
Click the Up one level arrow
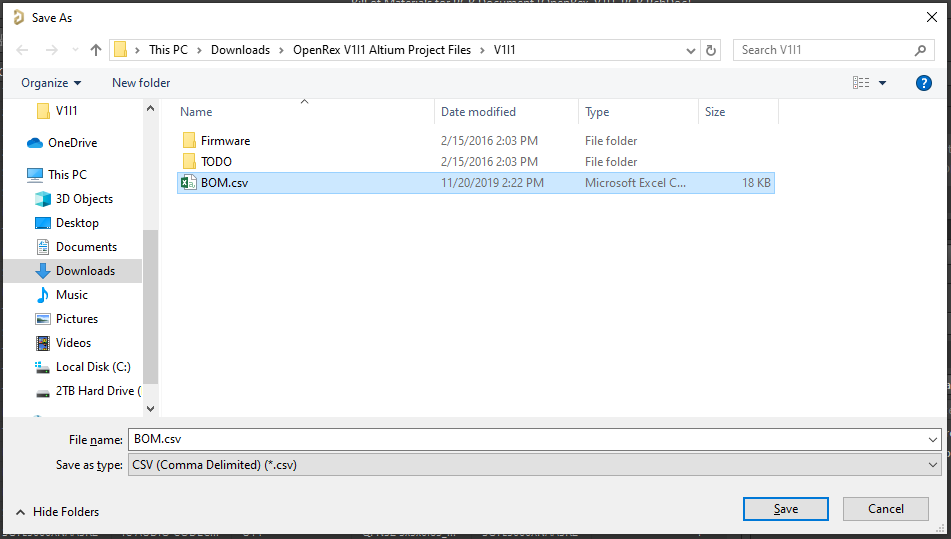tap(96, 50)
